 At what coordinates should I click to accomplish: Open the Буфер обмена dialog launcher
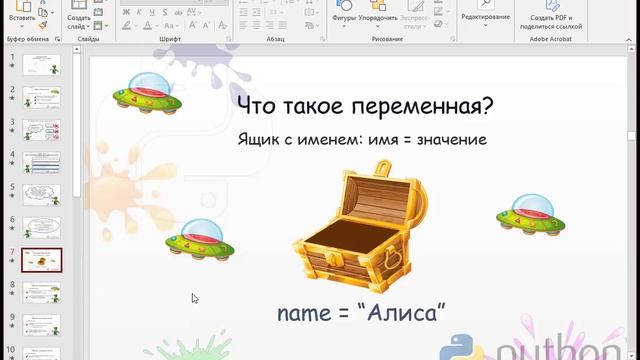click(57, 39)
